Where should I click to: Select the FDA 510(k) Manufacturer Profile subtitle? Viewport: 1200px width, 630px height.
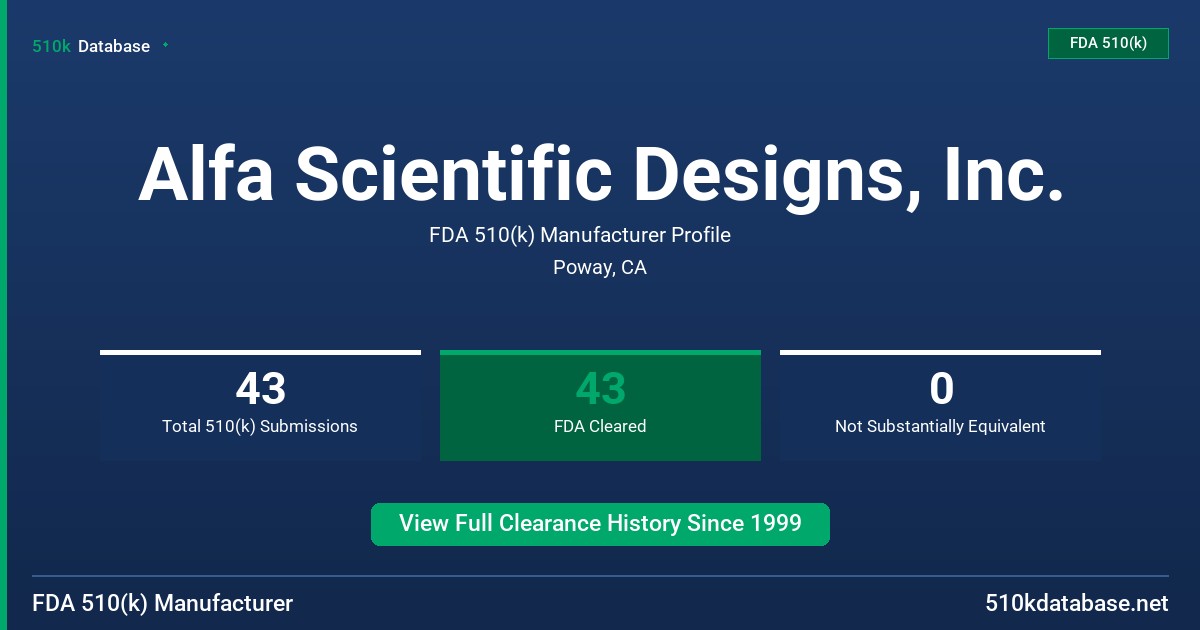click(580, 235)
